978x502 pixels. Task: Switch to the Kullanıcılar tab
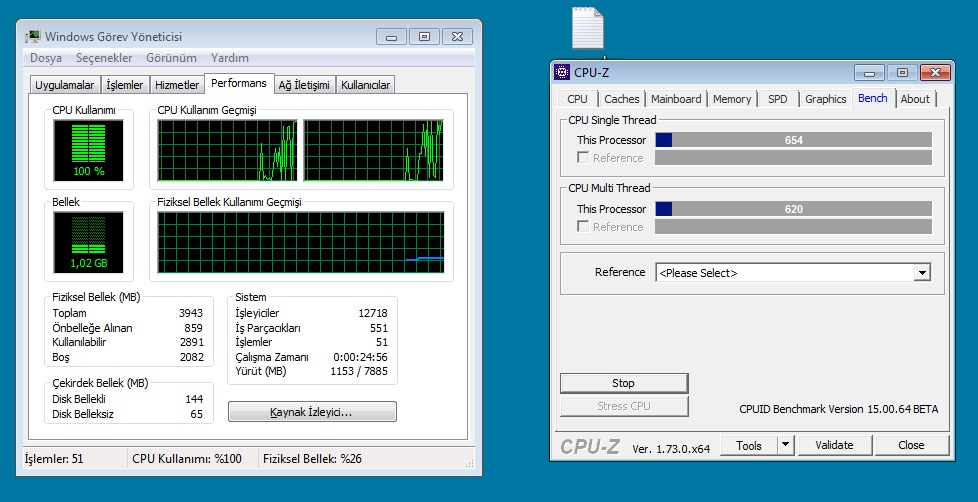(366, 85)
